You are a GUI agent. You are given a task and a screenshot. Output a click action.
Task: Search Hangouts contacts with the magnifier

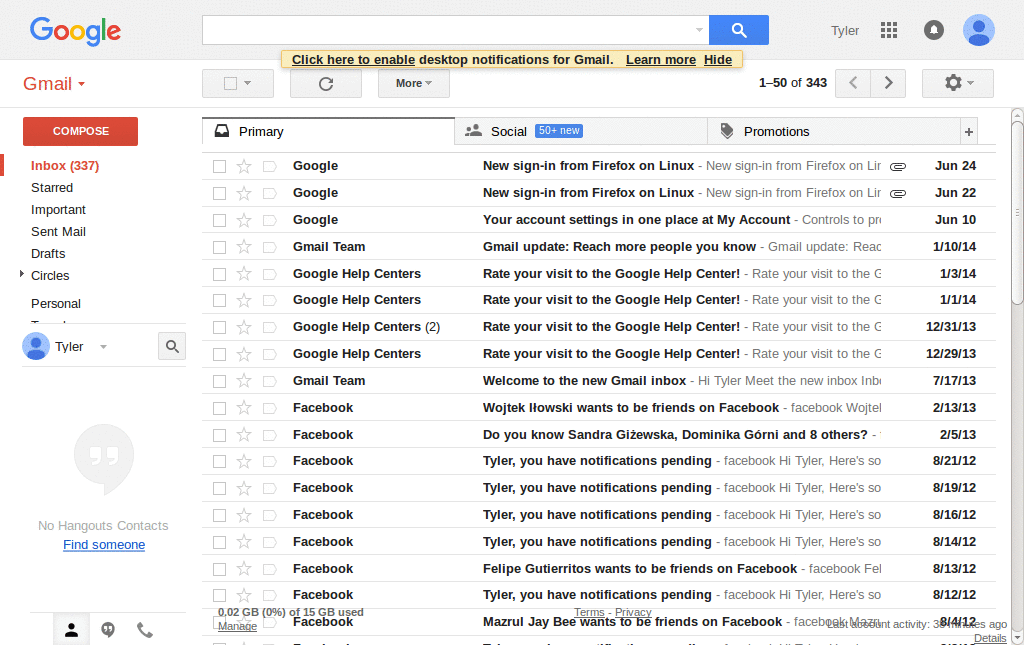(172, 346)
